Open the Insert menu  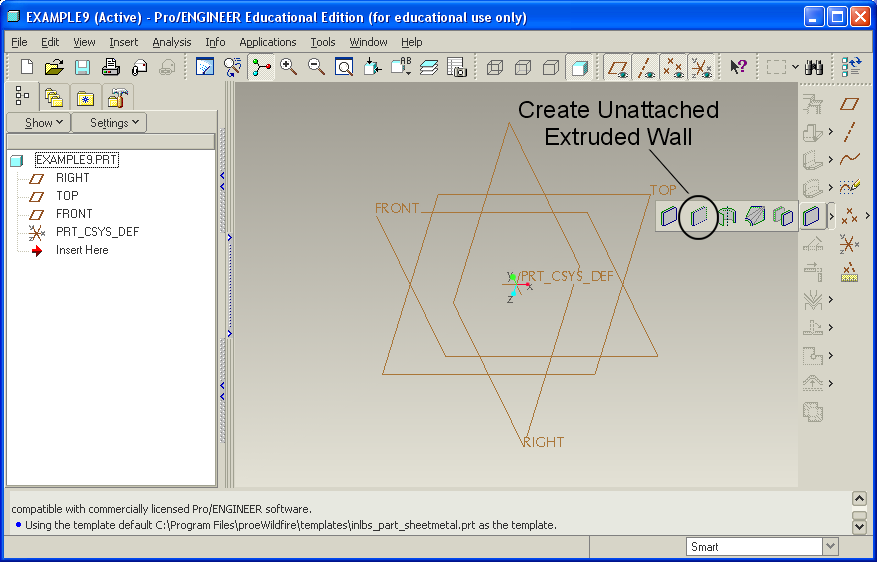(x=124, y=42)
